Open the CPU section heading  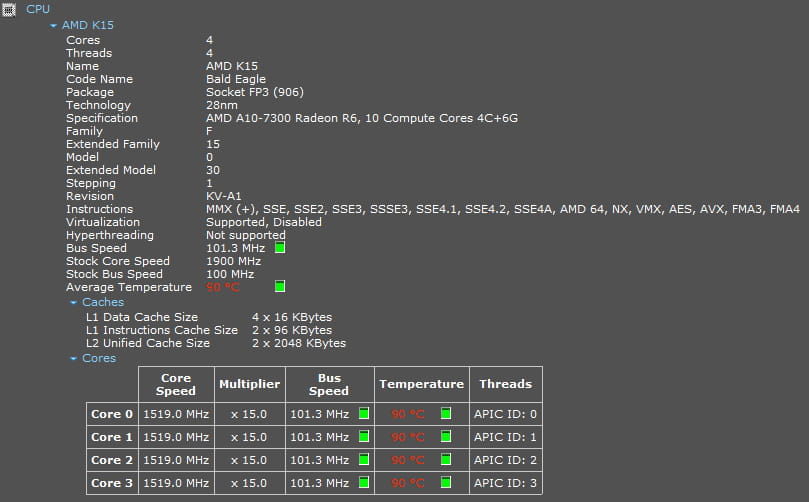pos(38,9)
